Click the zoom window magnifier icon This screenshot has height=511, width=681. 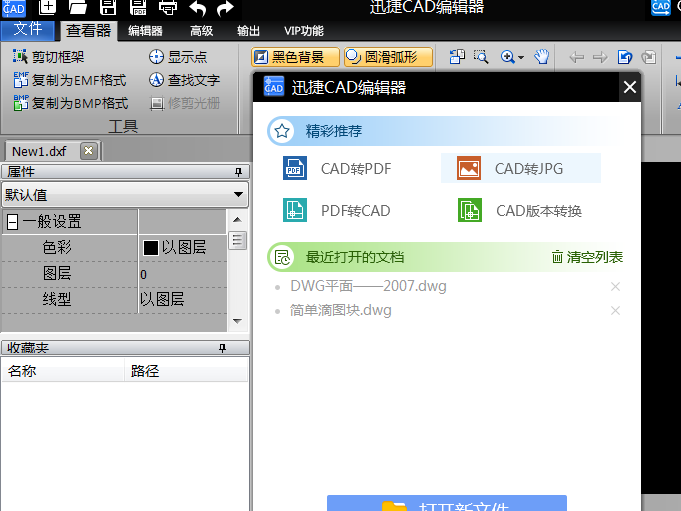pyautogui.click(x=481, y=57)
